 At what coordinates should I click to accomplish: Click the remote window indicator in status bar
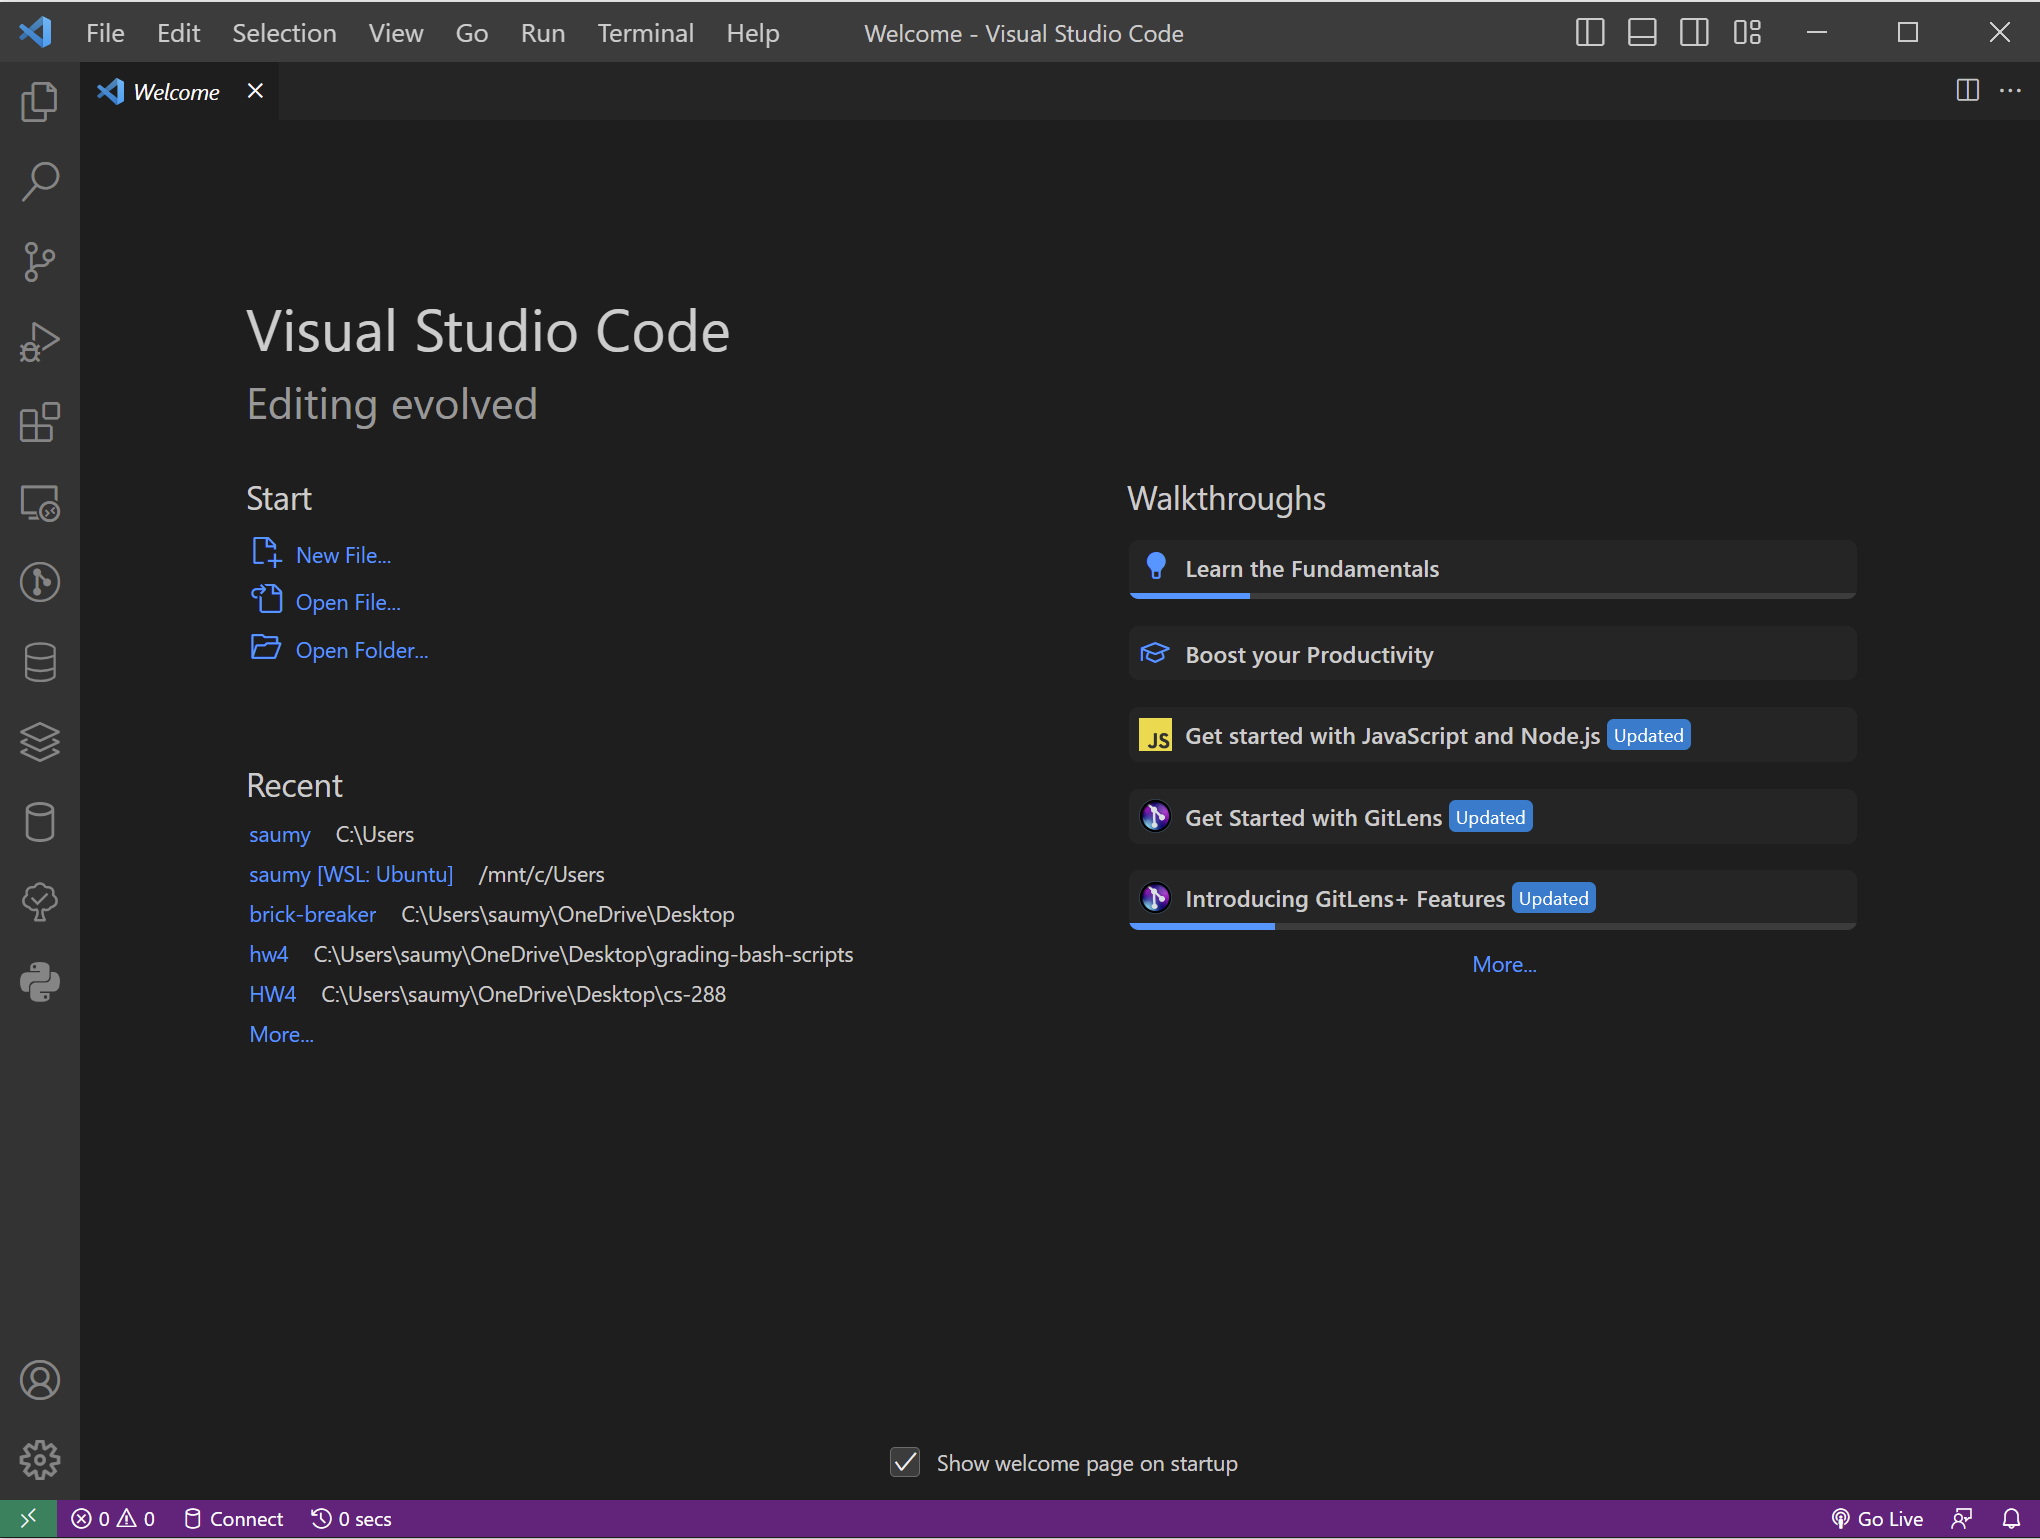(x=28, y=1519)
